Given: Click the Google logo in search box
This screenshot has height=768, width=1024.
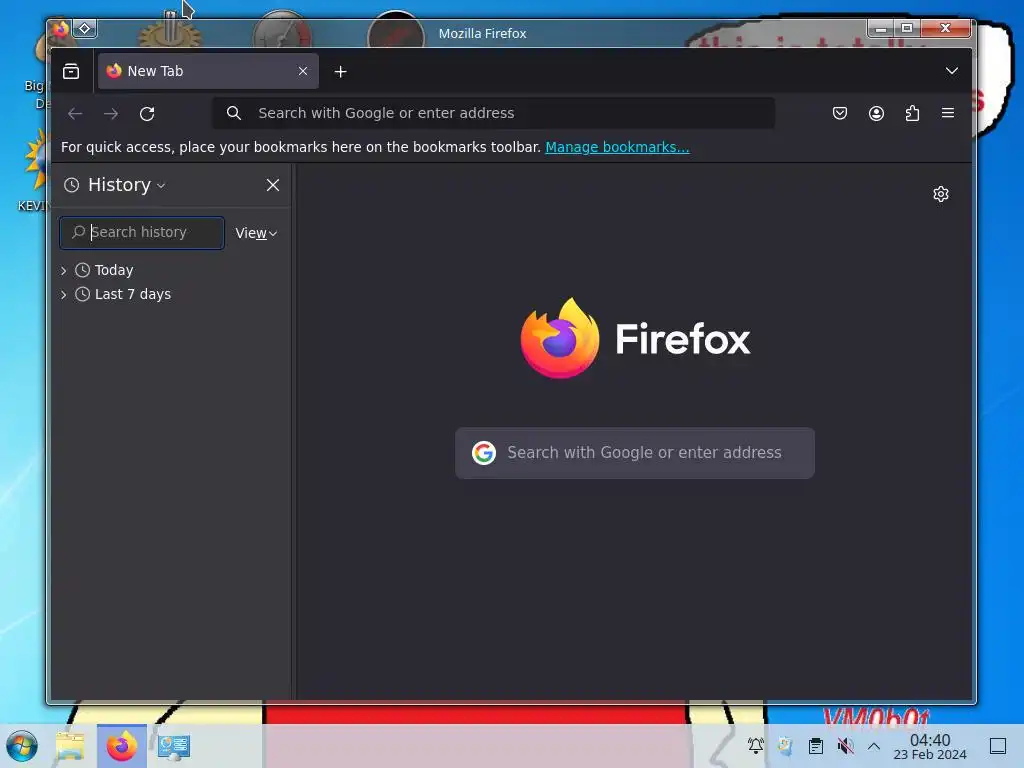Looking at the screenshot, I should coord(484,453).
